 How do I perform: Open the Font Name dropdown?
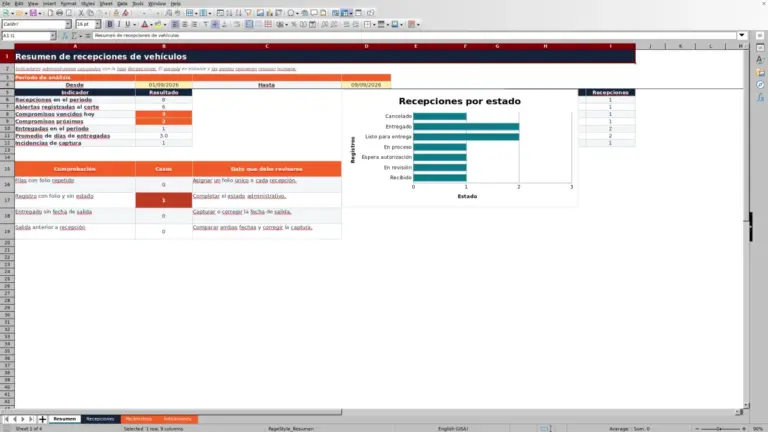(68, 24)
